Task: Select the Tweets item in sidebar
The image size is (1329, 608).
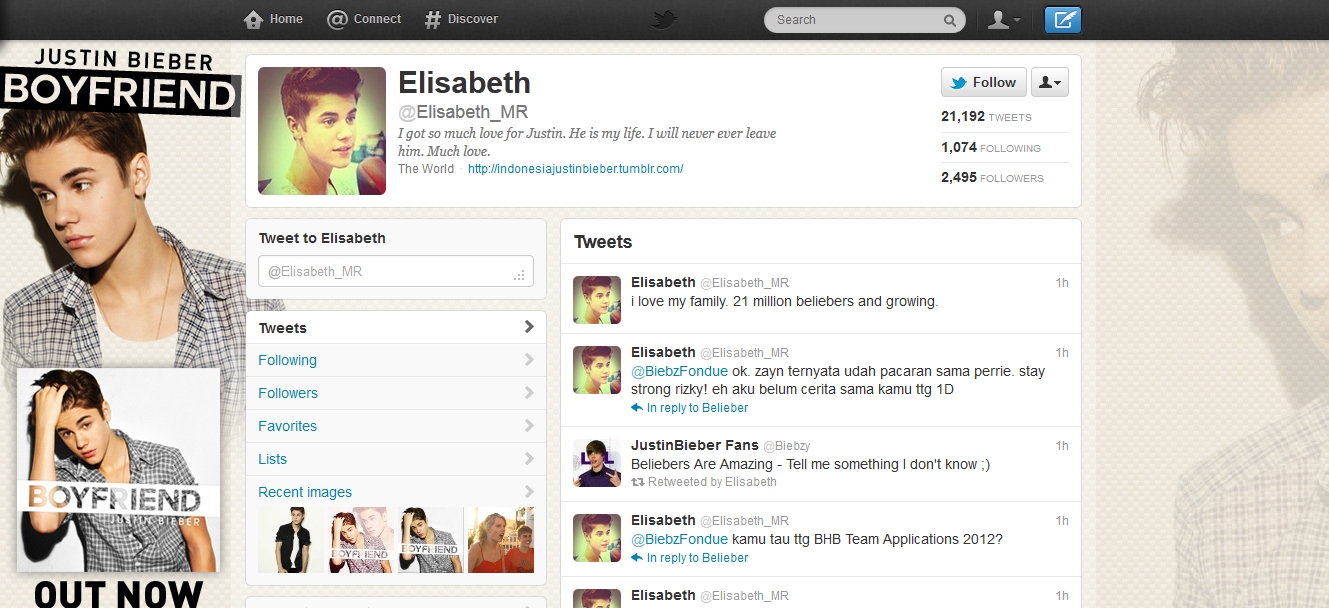Action: (x=396, y=328)
